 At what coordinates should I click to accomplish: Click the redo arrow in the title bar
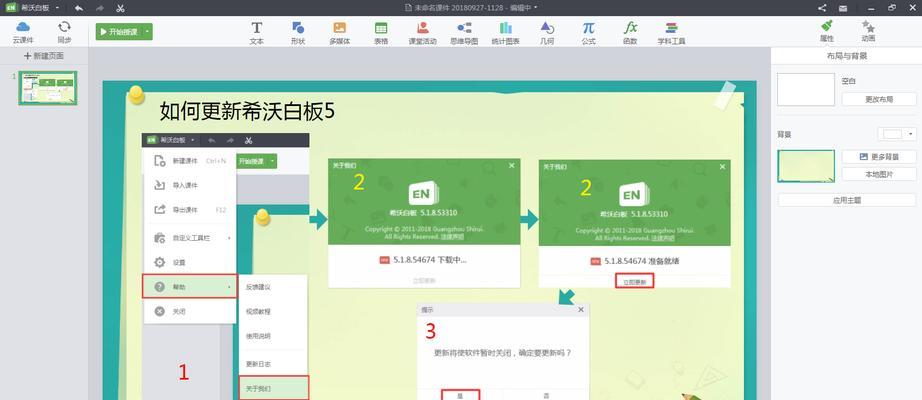click(99, 8)
